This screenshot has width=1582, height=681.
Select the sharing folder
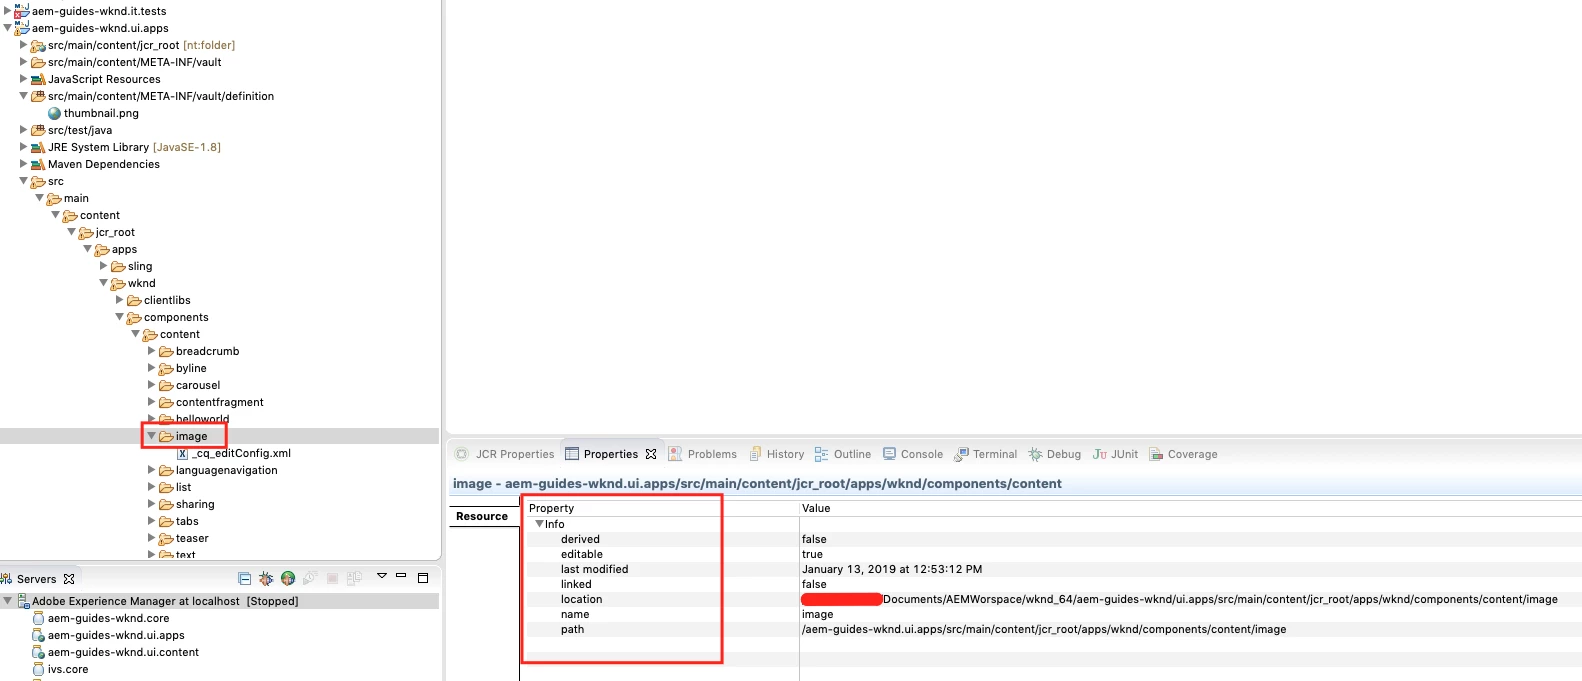(195, 504)
